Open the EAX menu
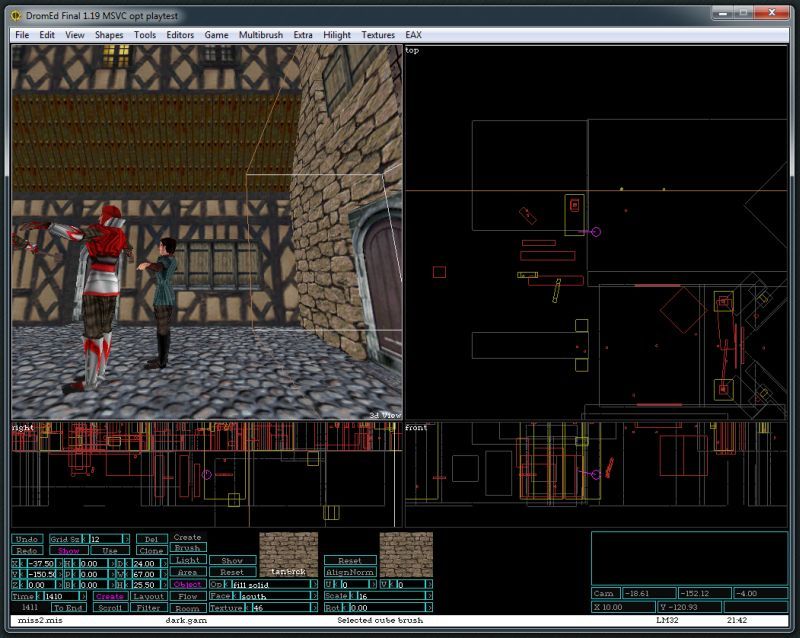Screen dimensions: 800x638 click(x=413, y=35)
